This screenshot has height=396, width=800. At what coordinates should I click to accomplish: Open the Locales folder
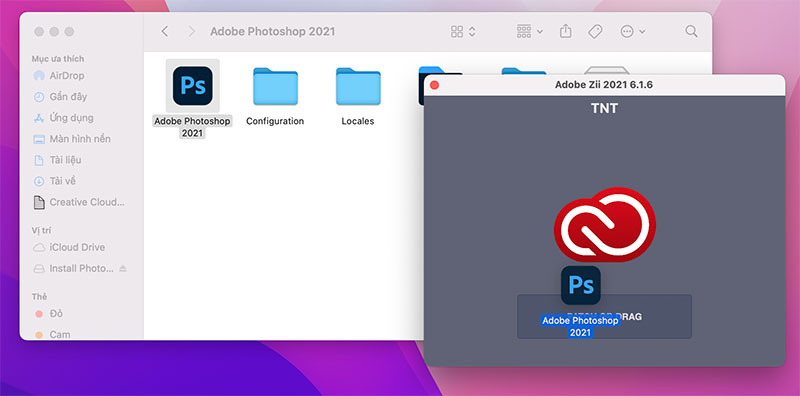click(x=358, y=86)
